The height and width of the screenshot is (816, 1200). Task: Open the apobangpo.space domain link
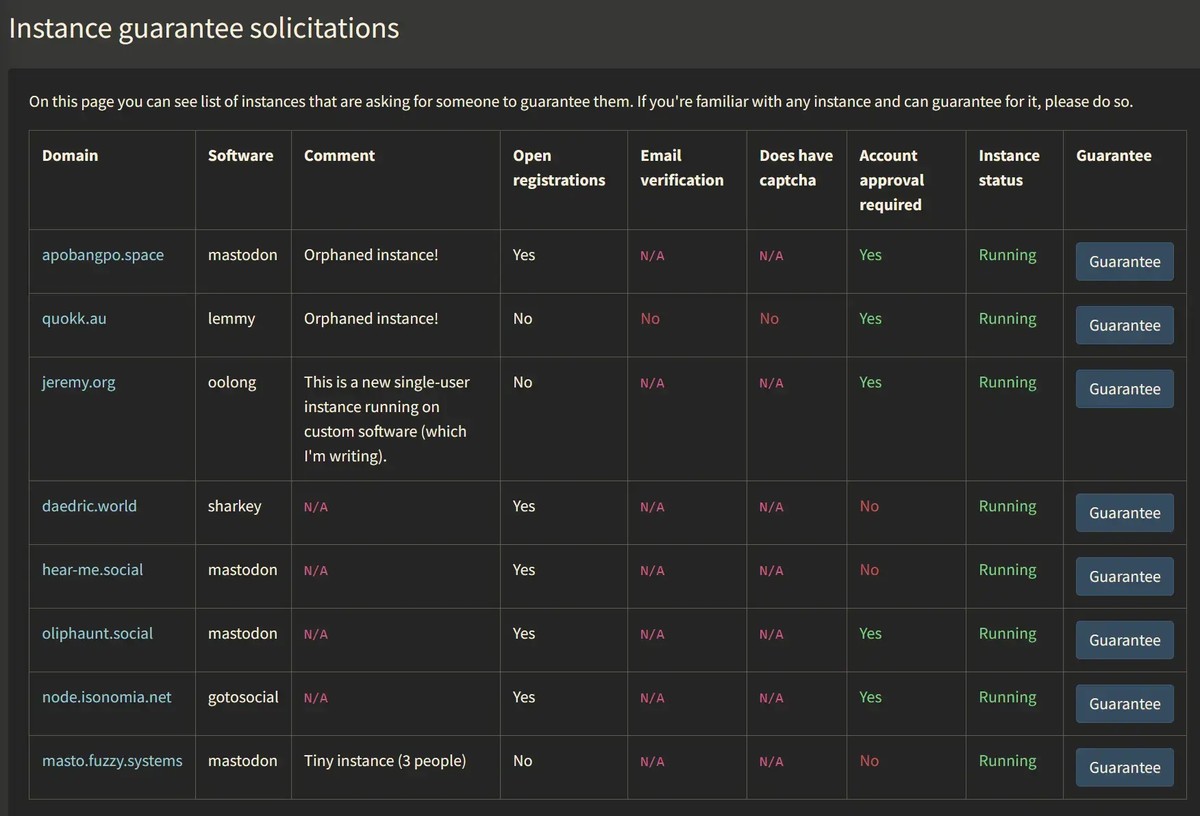102,255
